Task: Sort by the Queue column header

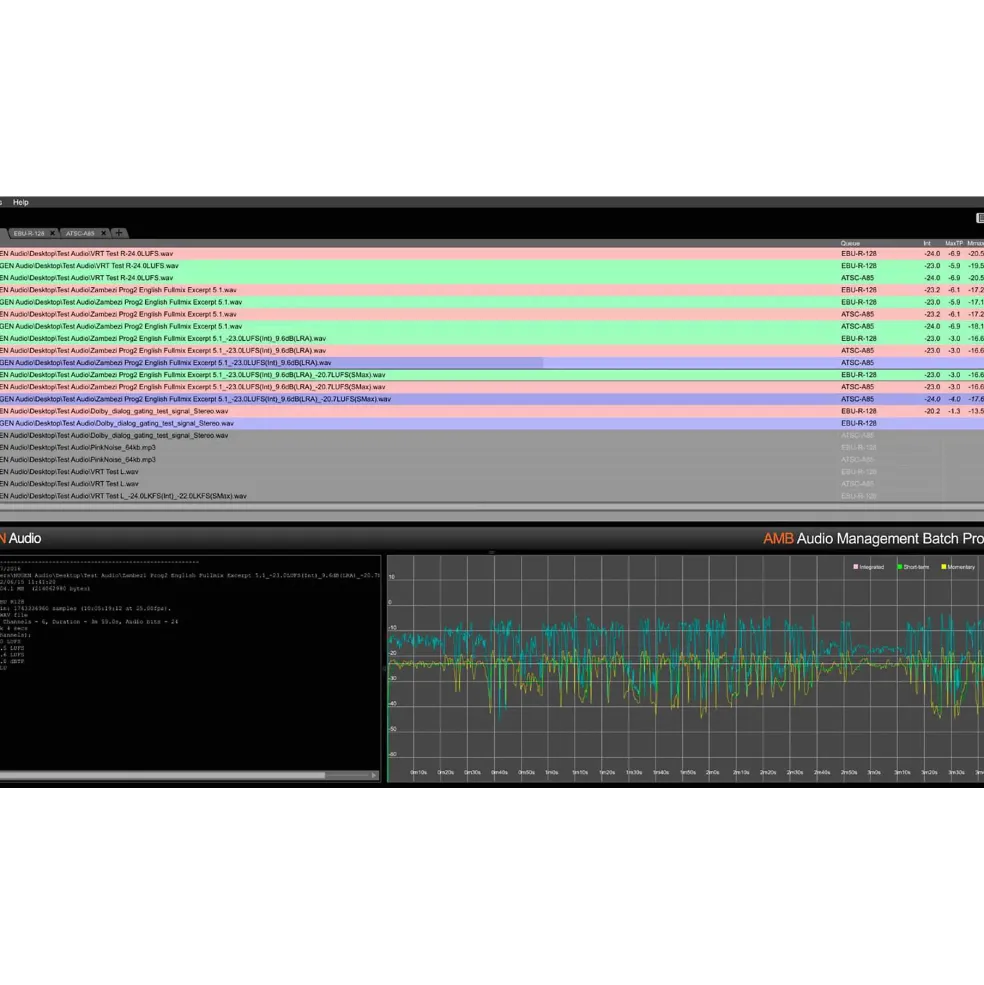Action: (850, 243)
